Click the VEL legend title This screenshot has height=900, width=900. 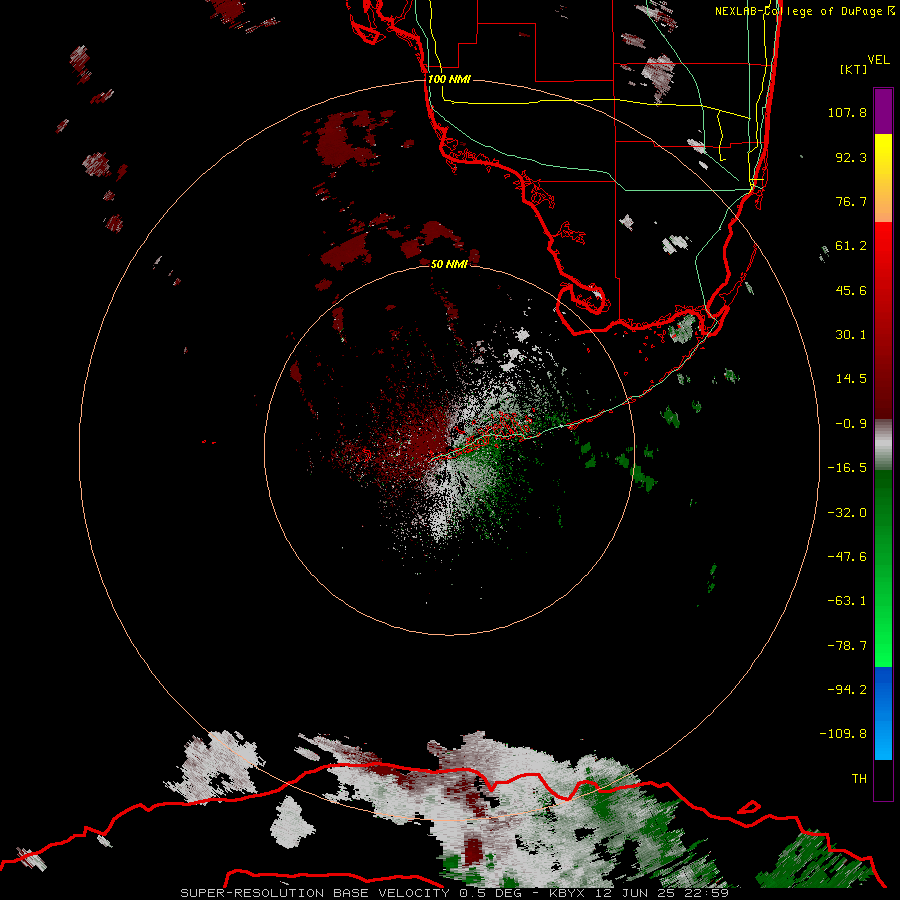878,60
